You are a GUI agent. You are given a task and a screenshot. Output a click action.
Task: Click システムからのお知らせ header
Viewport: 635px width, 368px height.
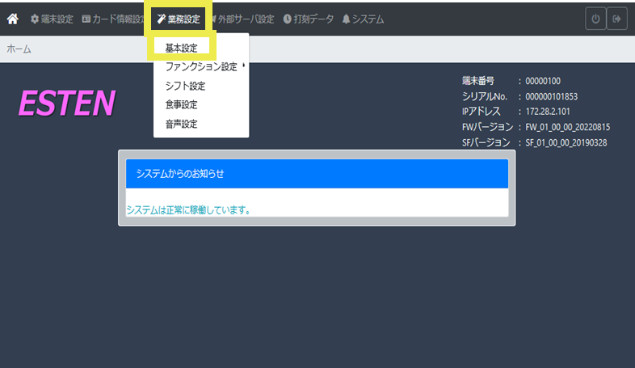click(317, 174)
